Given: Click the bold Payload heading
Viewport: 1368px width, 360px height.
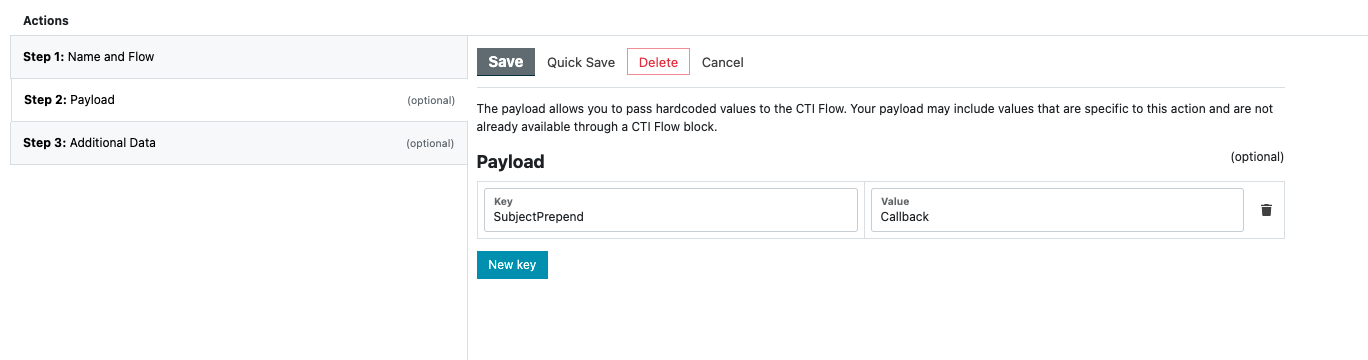Looking at the screenshot, I should [510, 161].
